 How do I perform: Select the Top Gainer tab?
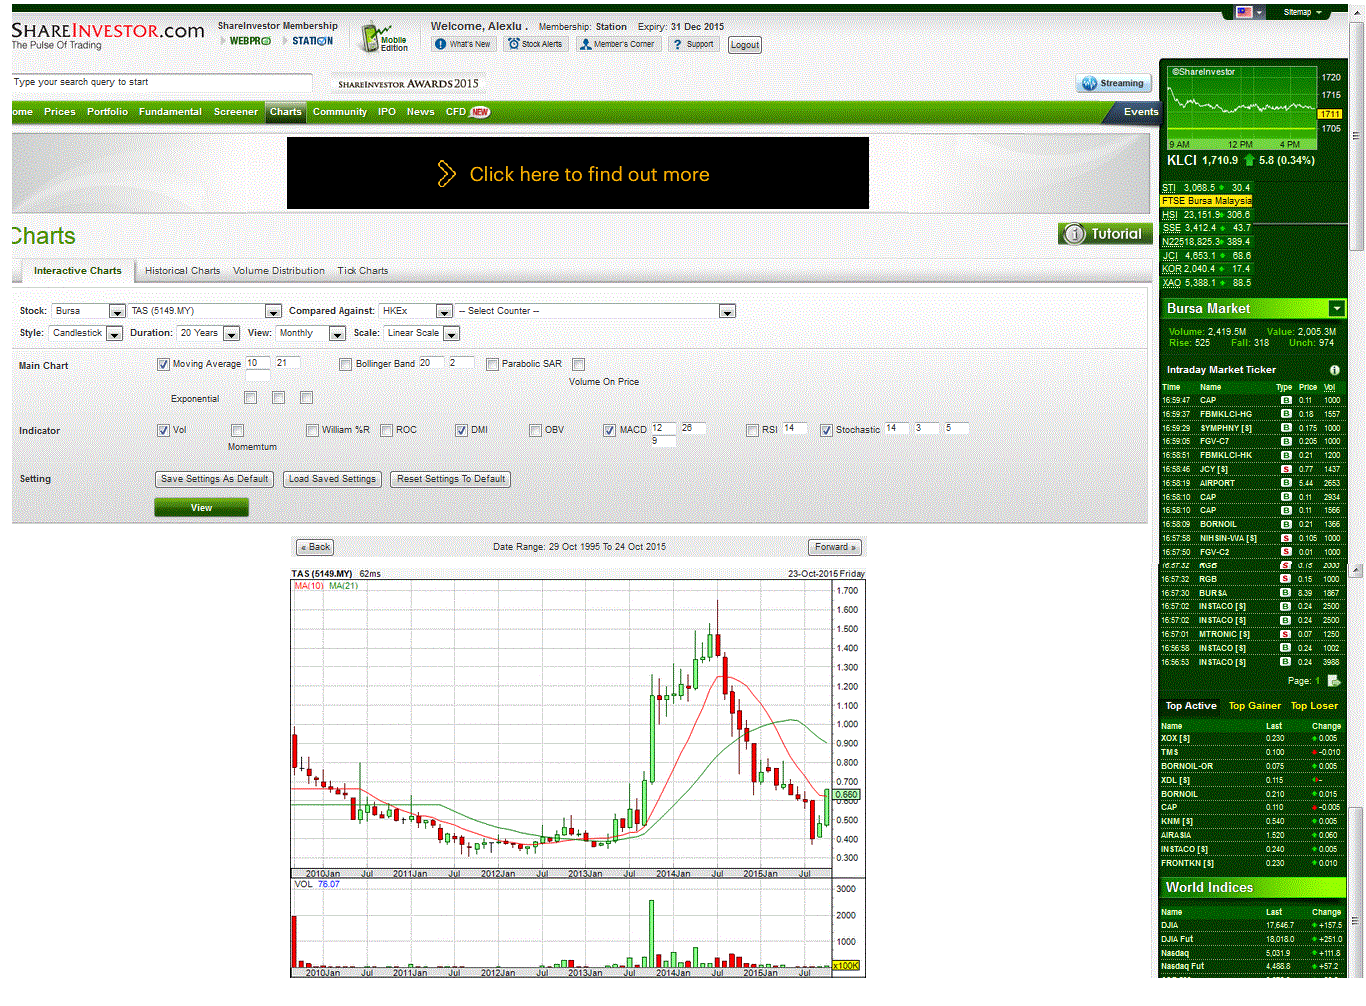(1254, 706)
